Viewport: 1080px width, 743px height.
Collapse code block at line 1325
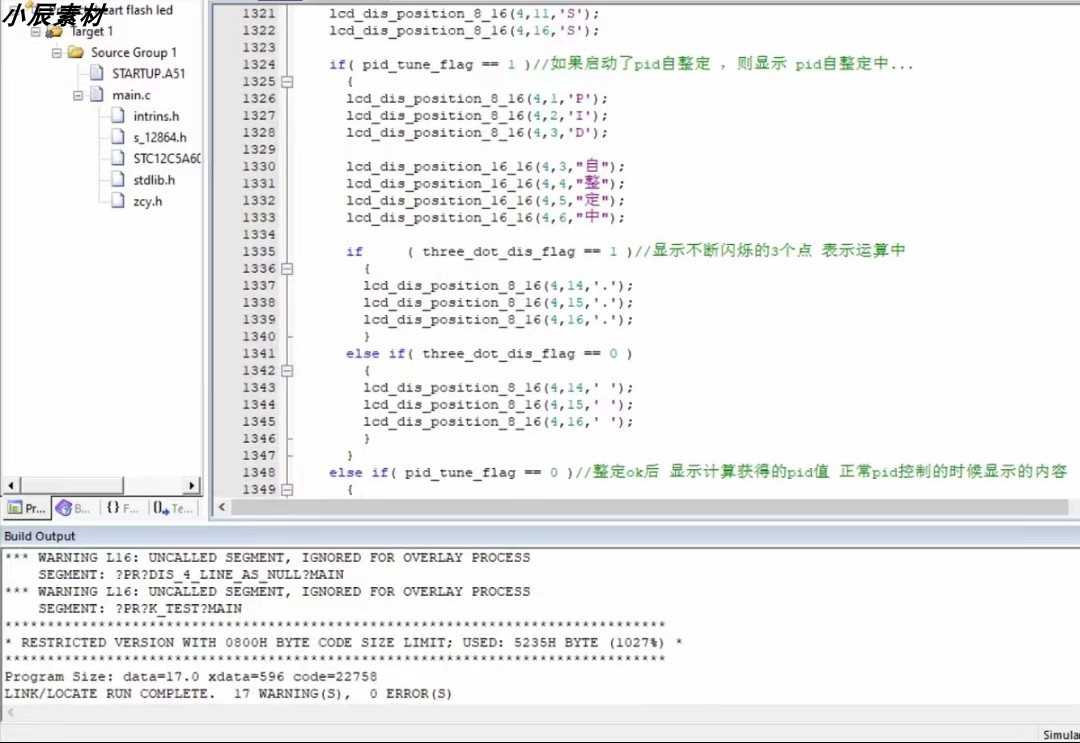(287, 82)
